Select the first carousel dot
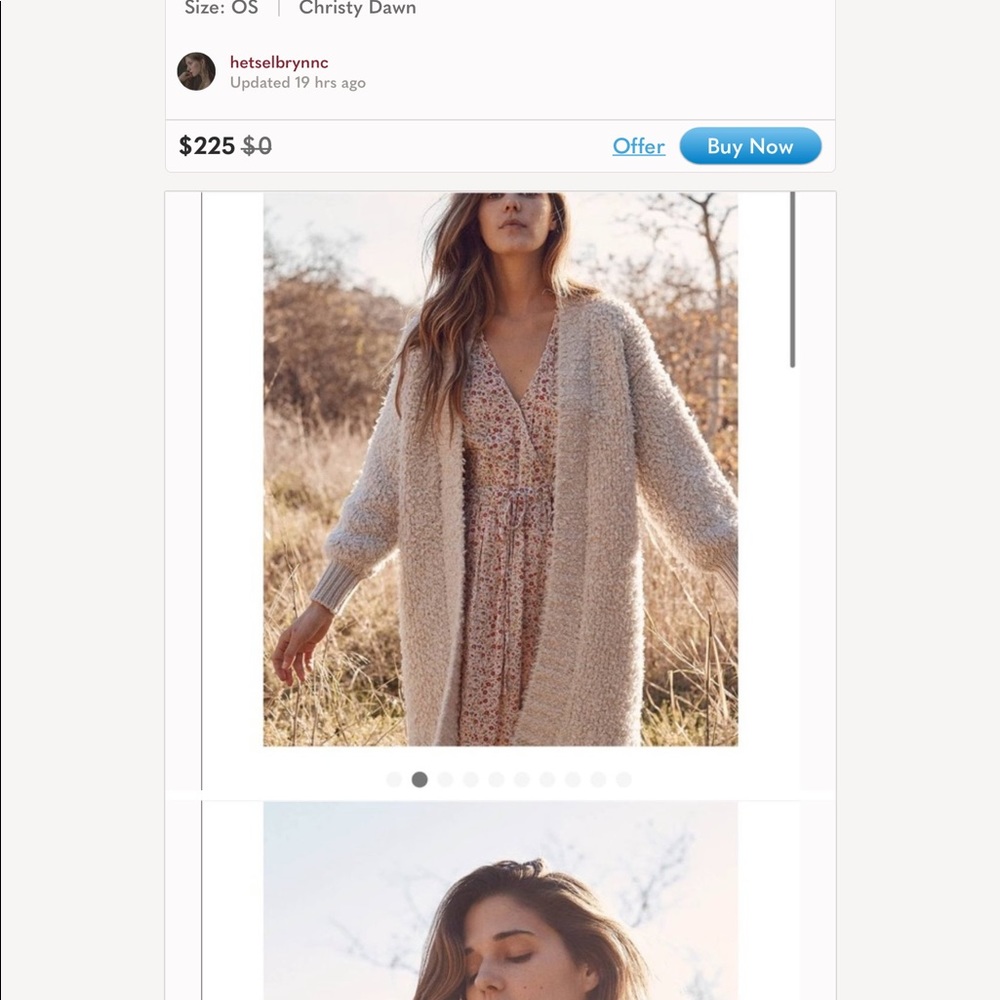This screenshot has width=1000, height=1000. (394, 779)
